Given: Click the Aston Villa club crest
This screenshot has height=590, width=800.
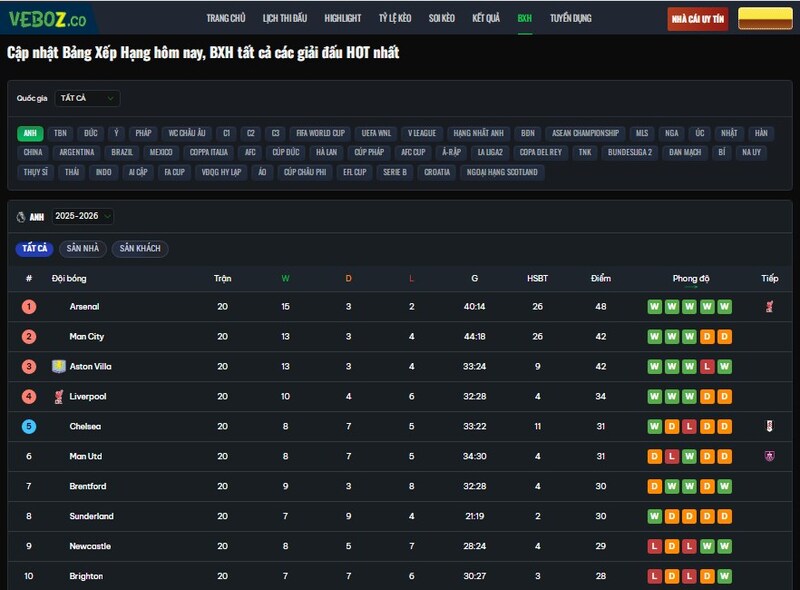Looking at the screenshot, I should (x=58, y=367).
